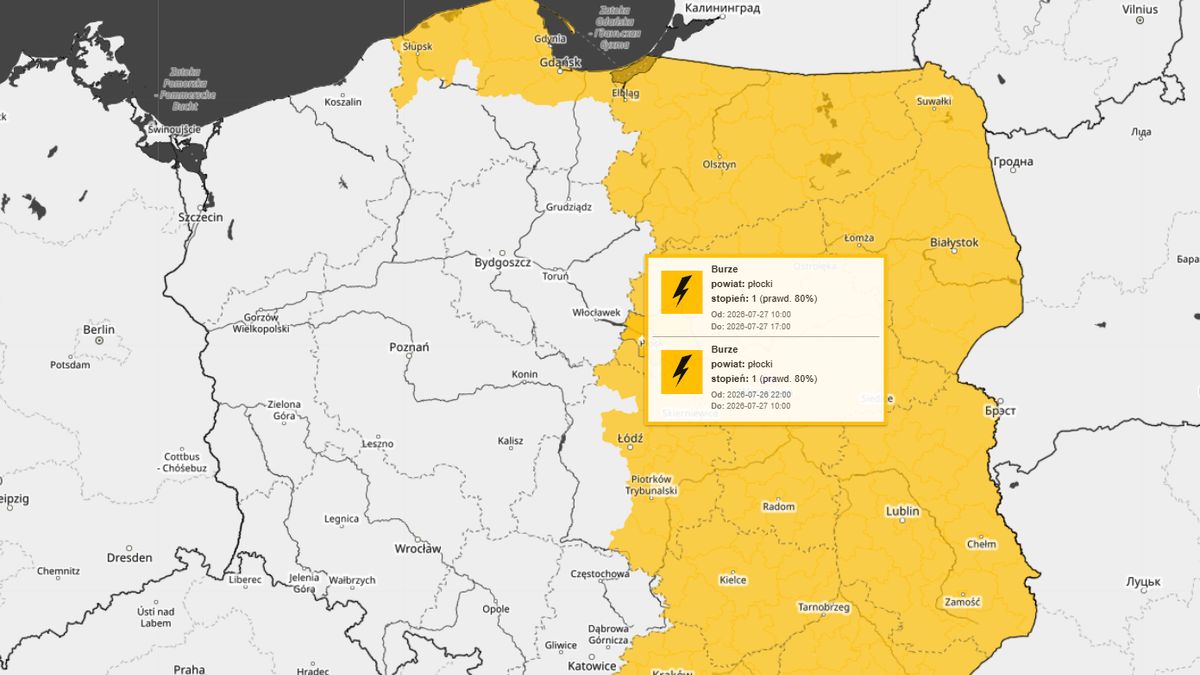
Task: Click the Opole label
Action: coord(495,609)
